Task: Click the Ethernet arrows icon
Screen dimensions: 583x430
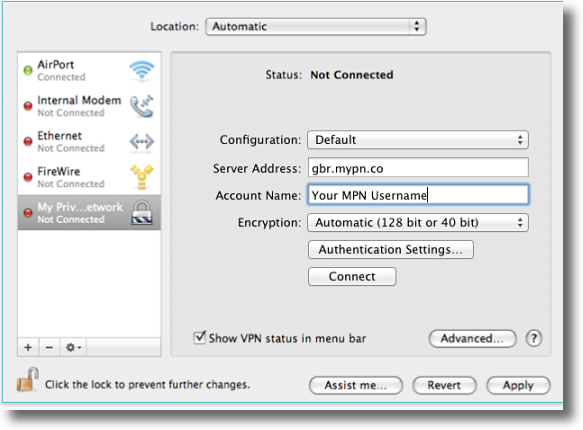Action: pos(142,142)
